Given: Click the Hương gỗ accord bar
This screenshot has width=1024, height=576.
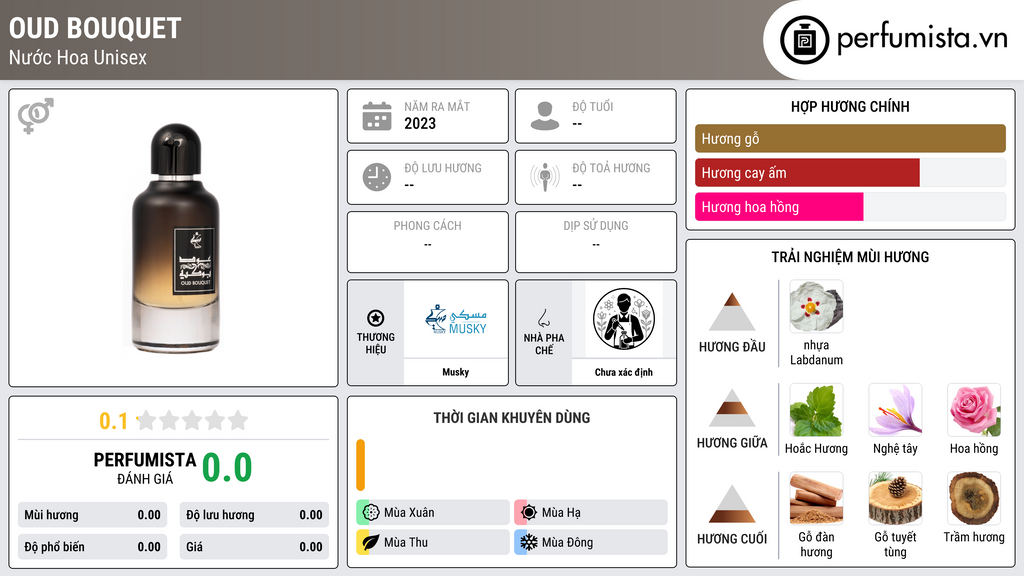Looking at the screenshot, I should (850, 138).
